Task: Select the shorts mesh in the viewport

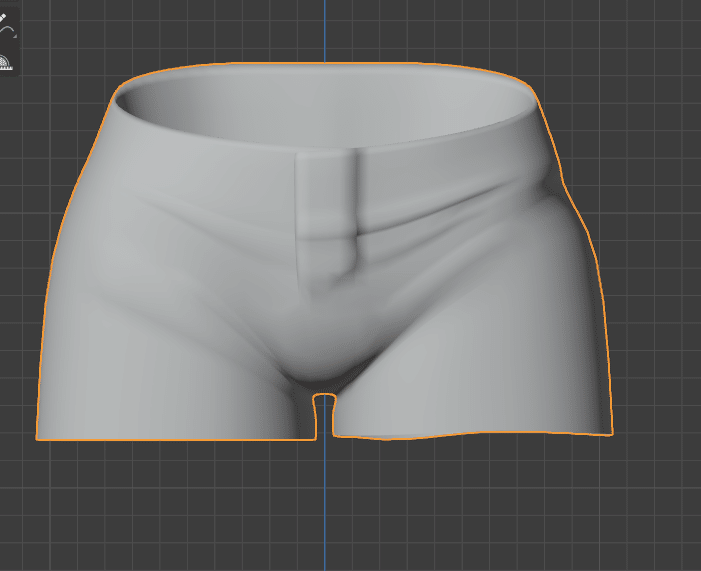Action: click(324, 251)
